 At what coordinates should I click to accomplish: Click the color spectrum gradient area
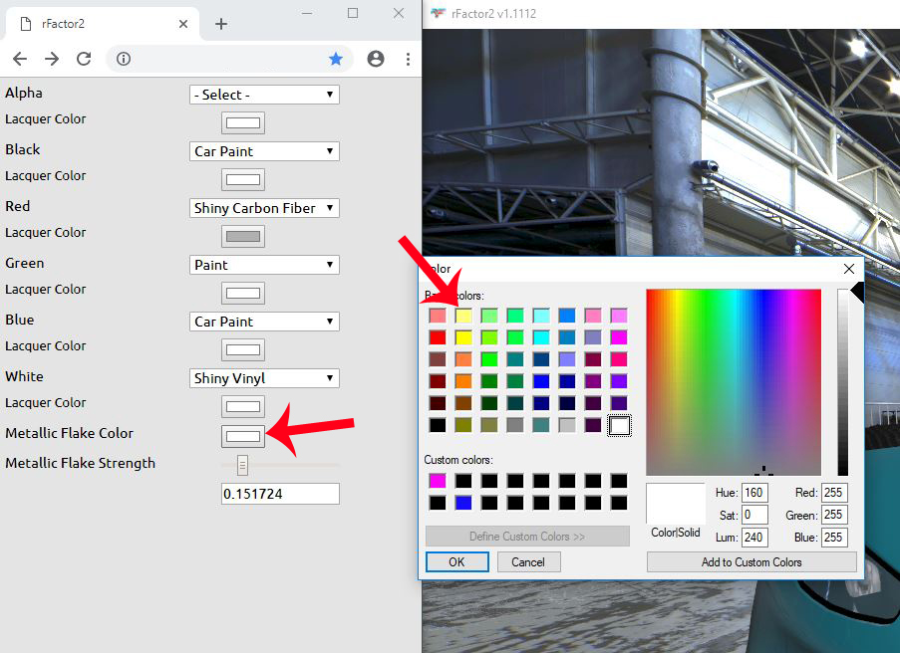(x=733, y=382)
